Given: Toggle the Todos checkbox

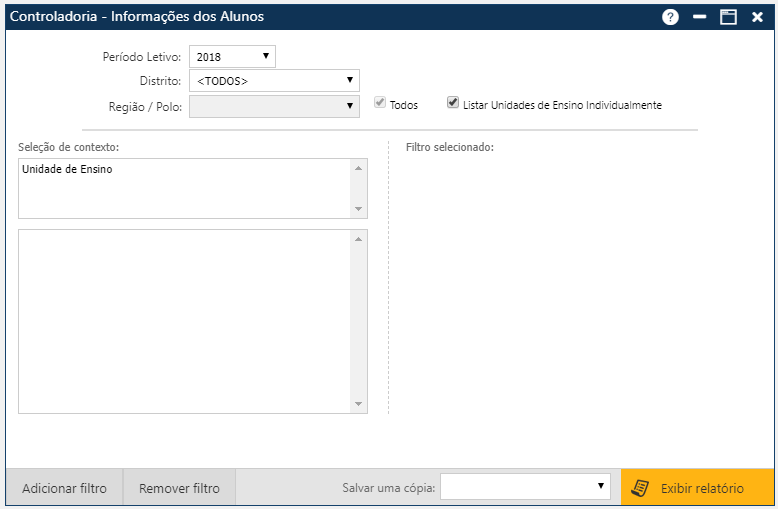Looking at the screenshot, I should [x=380, y=103].
